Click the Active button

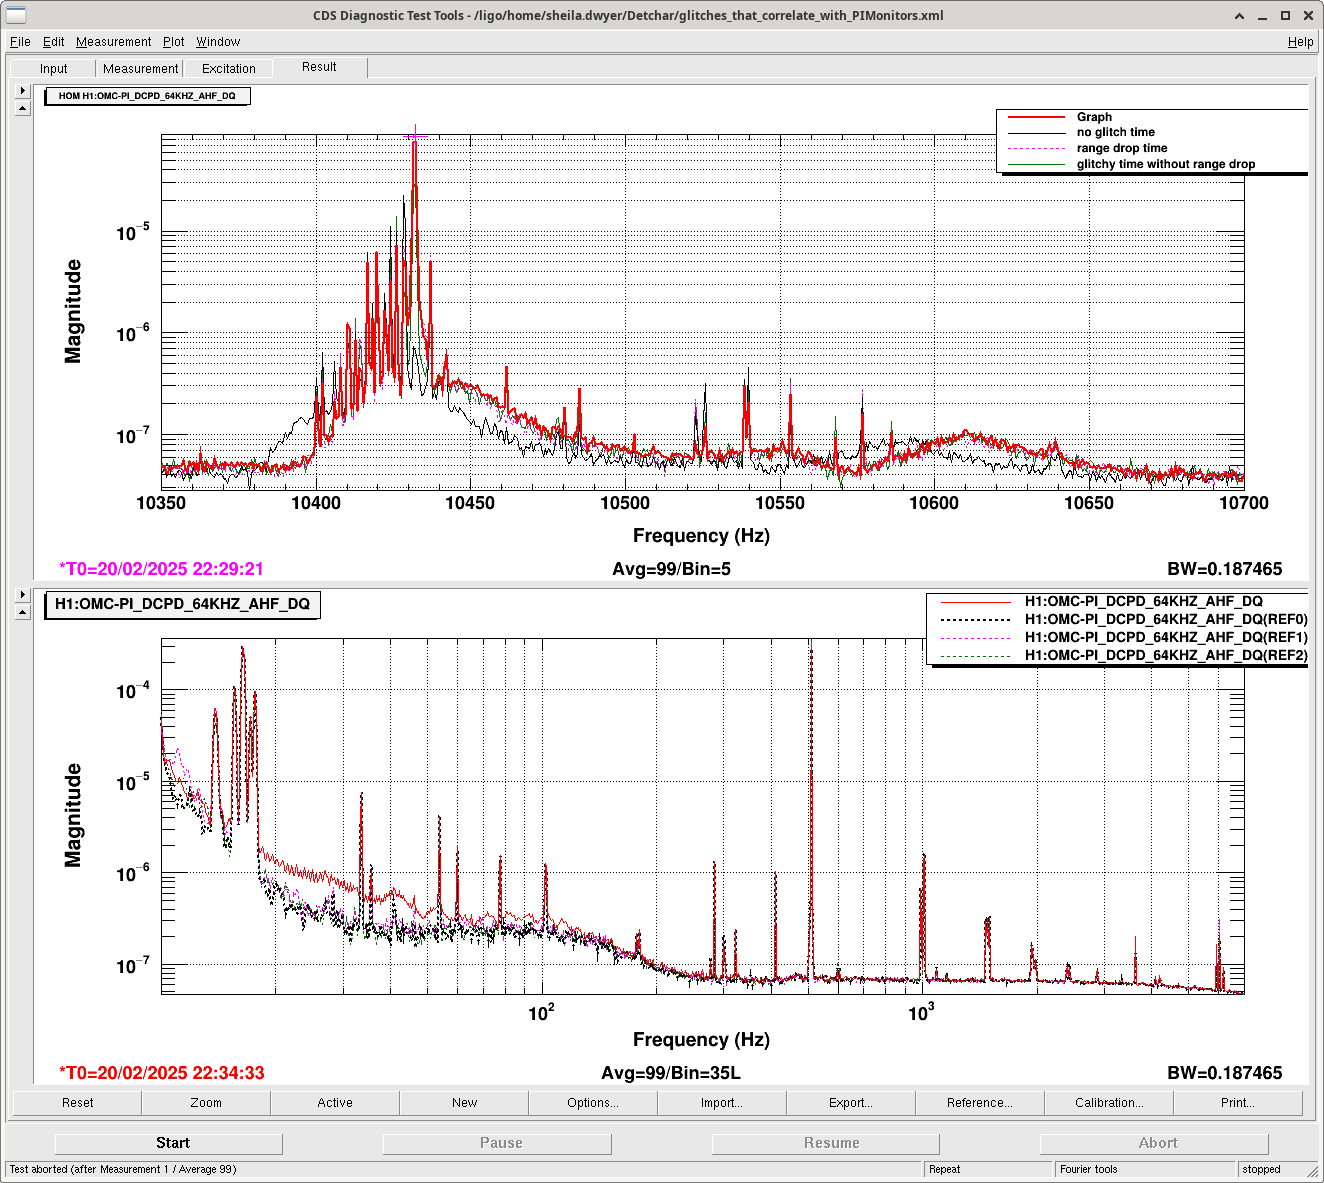tap(335, 1103)
